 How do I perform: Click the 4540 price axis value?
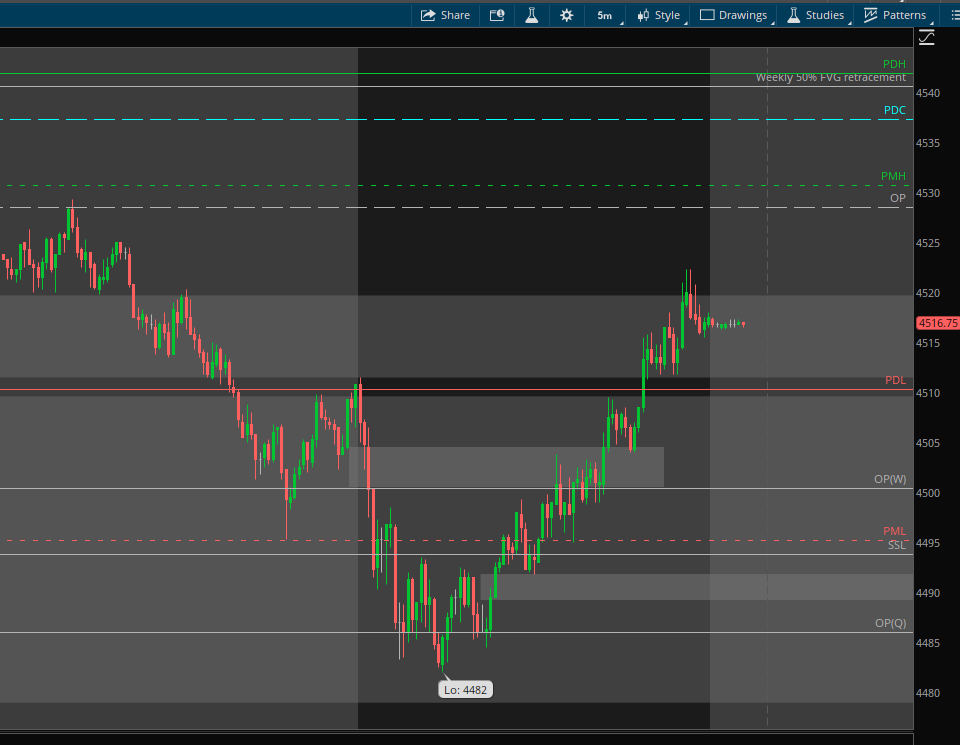[x=928, y=94]
